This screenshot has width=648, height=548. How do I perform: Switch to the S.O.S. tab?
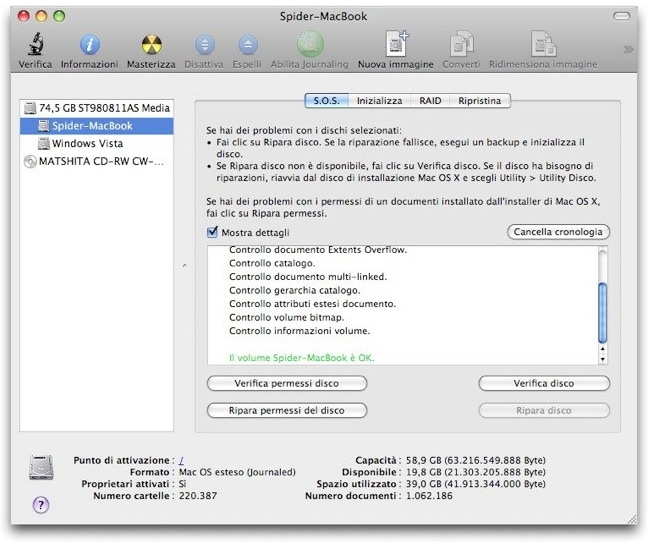[x=326, y=101]
